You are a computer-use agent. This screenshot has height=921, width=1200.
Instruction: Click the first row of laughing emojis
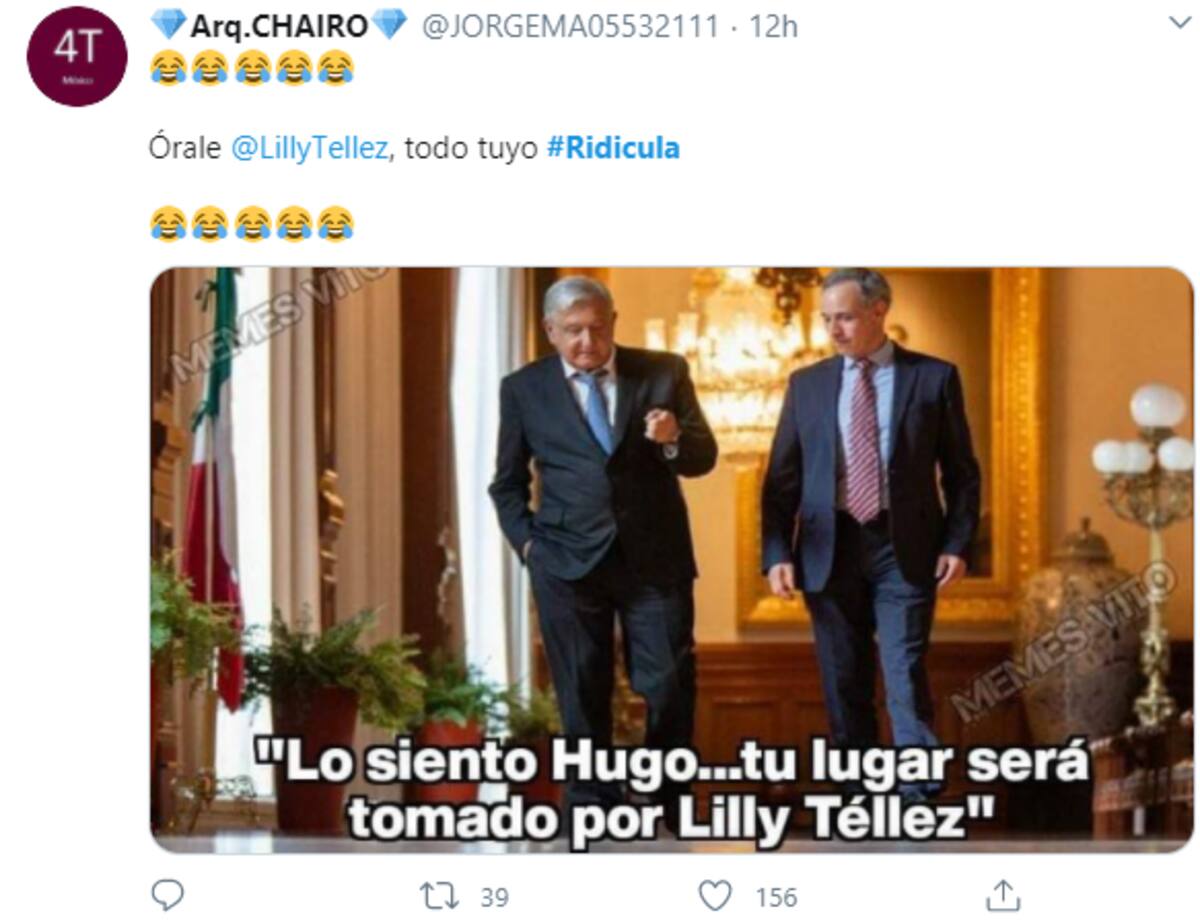coord(252,69)
